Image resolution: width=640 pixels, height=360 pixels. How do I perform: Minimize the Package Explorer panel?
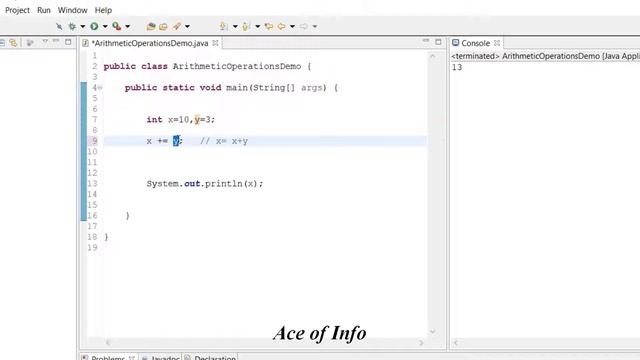(56, 41)
